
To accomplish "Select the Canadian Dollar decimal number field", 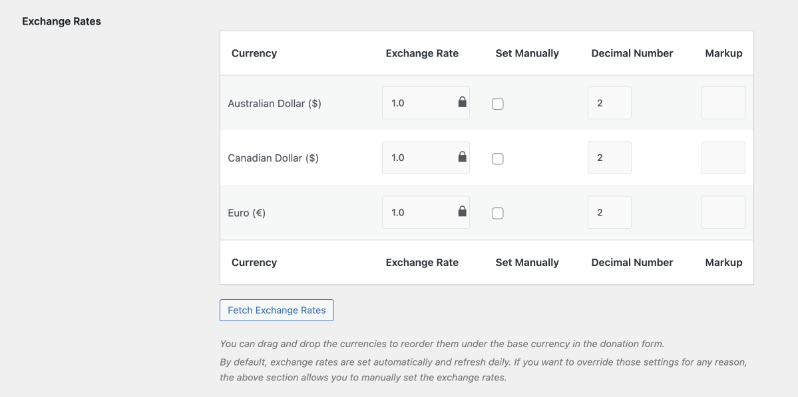I will (x=609, y=158).
